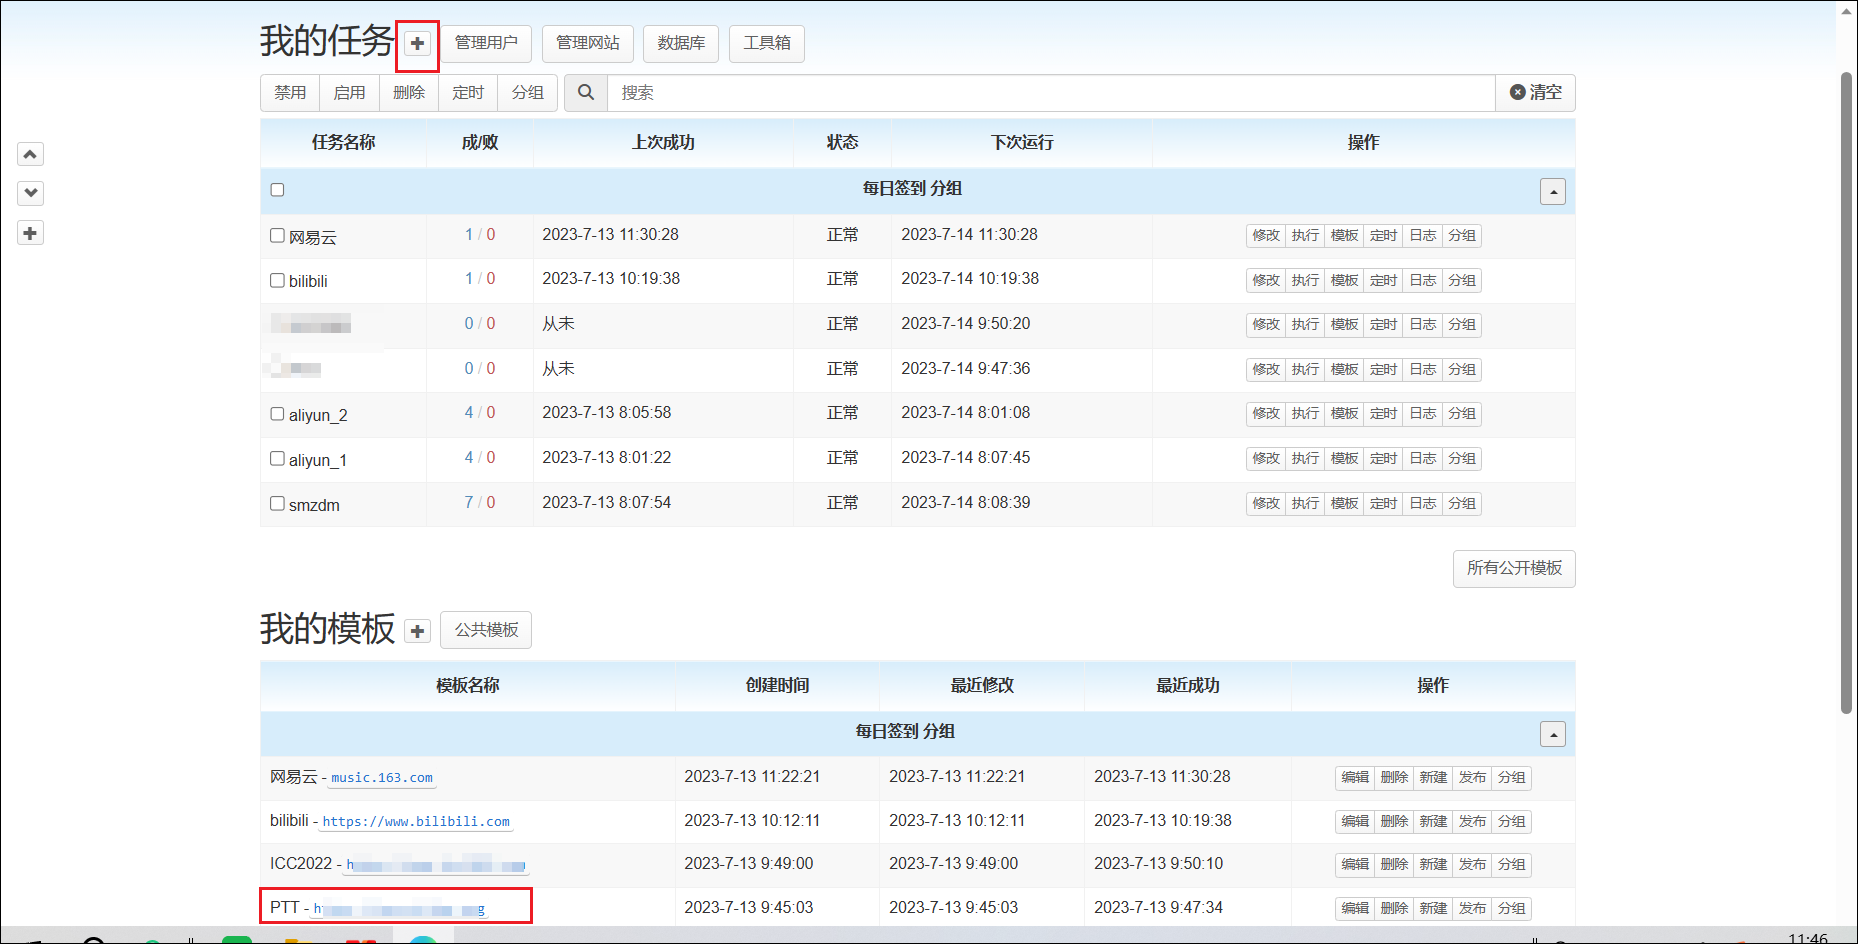1858x944 pixels.
Task: Toggle the select-all checkbox in 每日签到 group row
Action: [278, 190]
